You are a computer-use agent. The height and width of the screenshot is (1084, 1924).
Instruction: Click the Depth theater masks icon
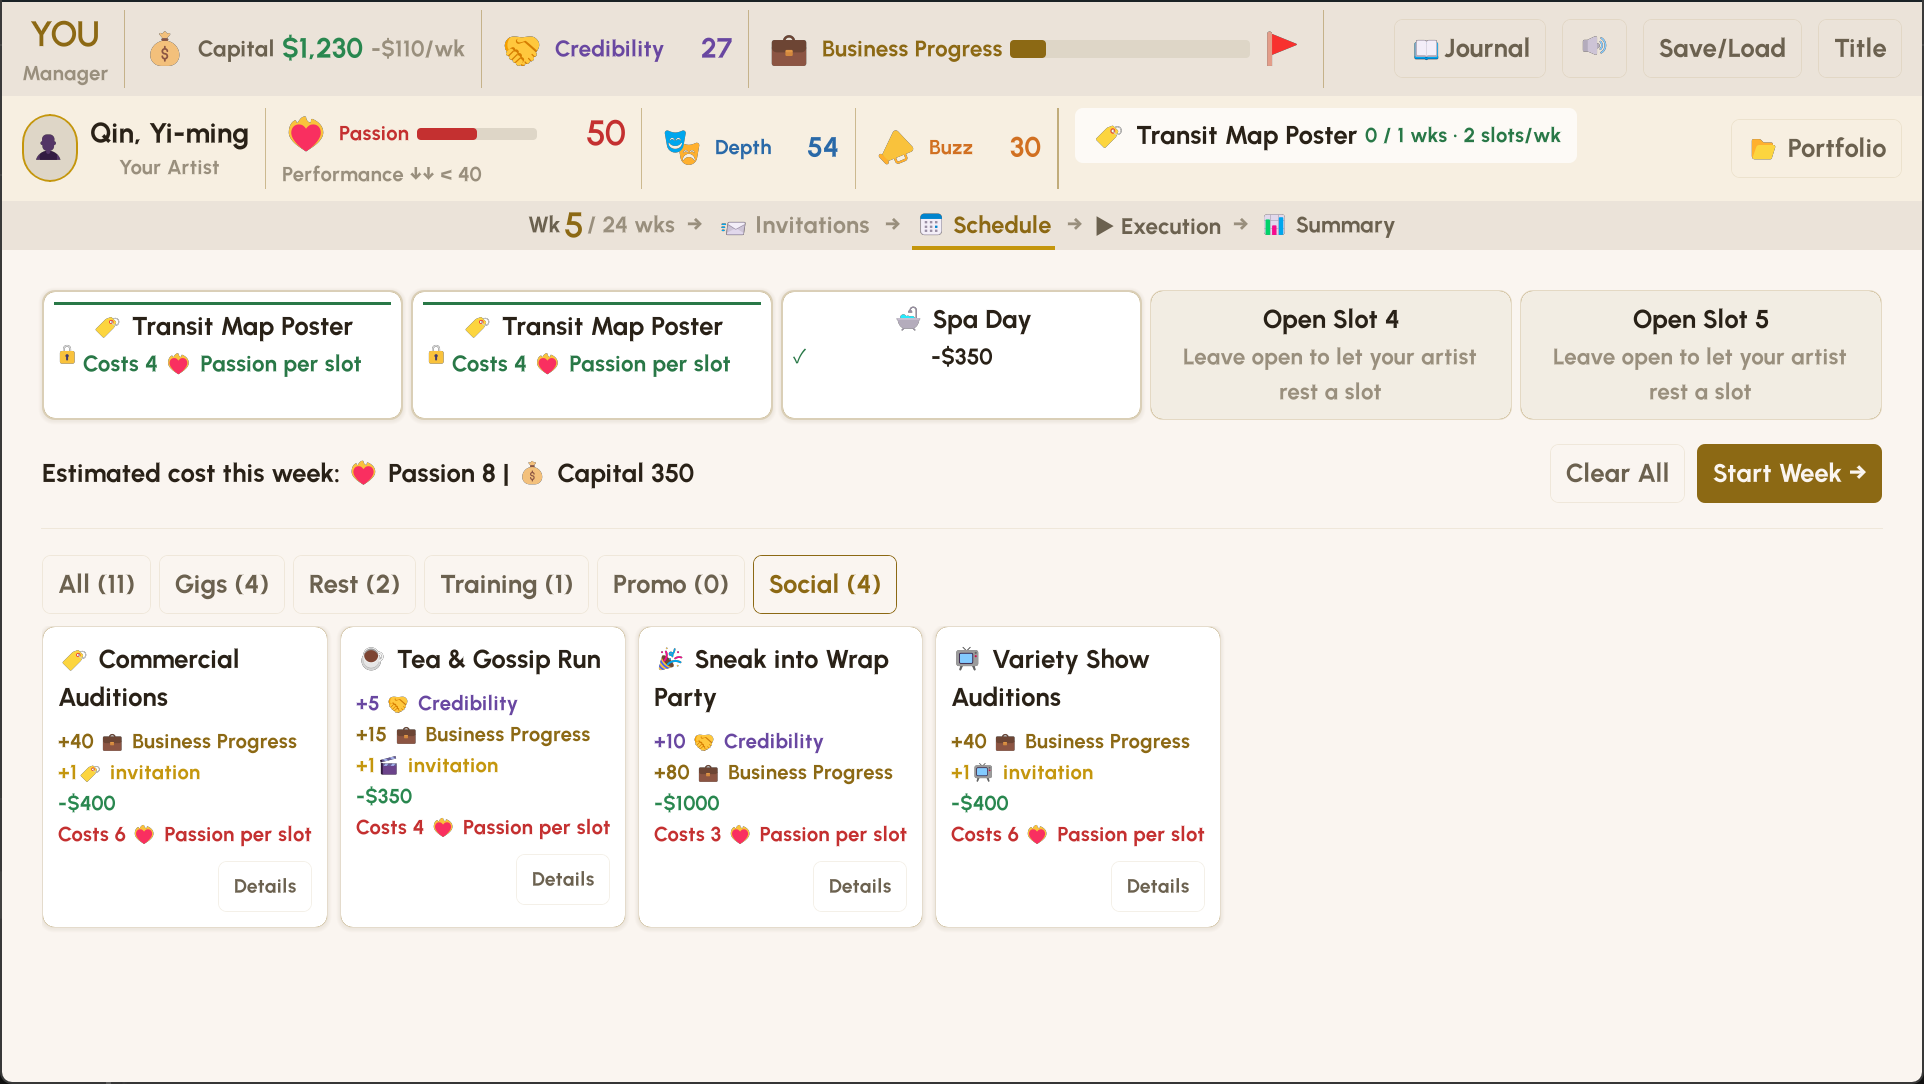pos(682,148)
